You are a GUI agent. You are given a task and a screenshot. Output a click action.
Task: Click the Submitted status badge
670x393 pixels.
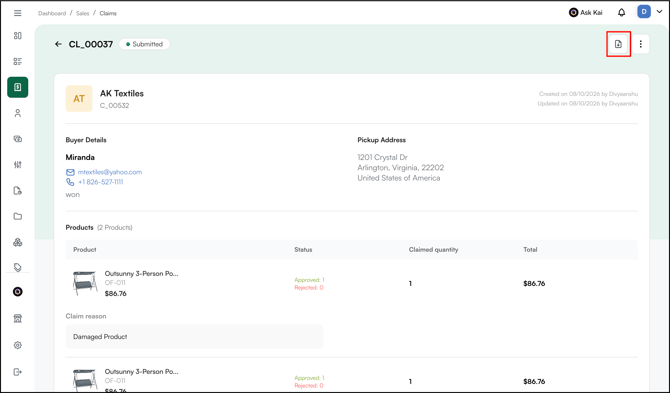pos(144,44)
